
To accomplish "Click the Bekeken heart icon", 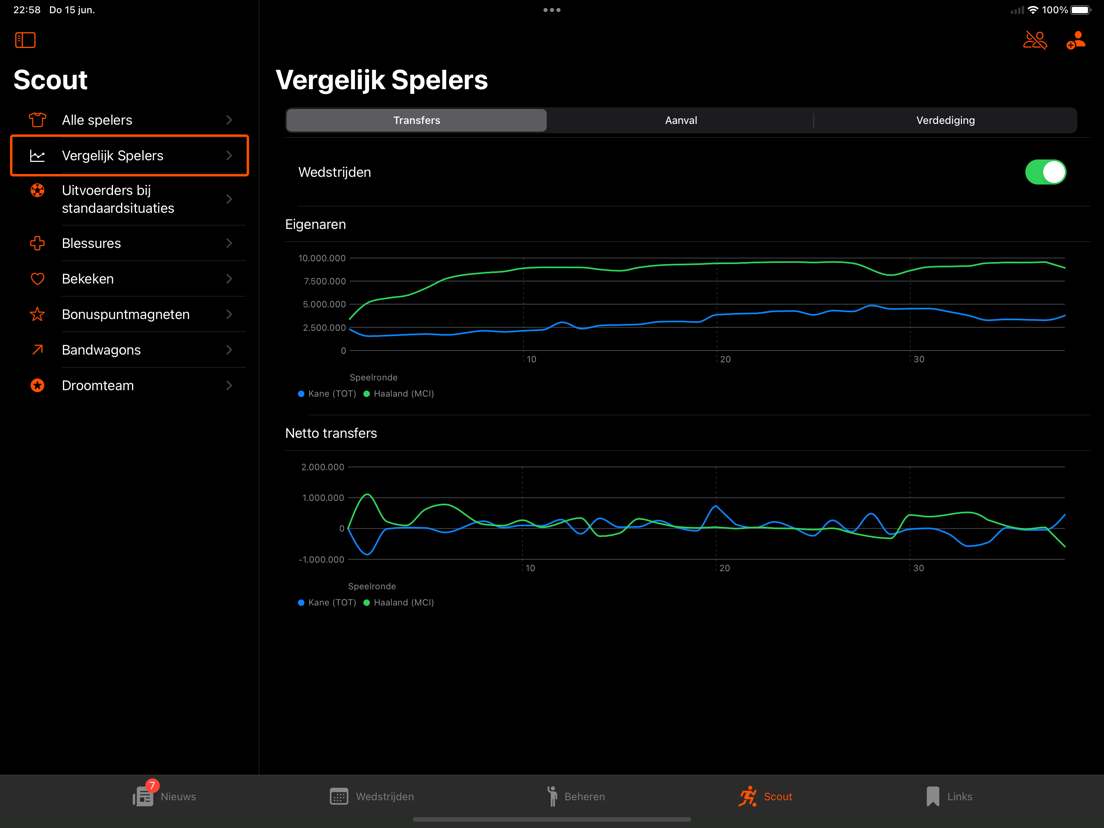I will (37, 279).
